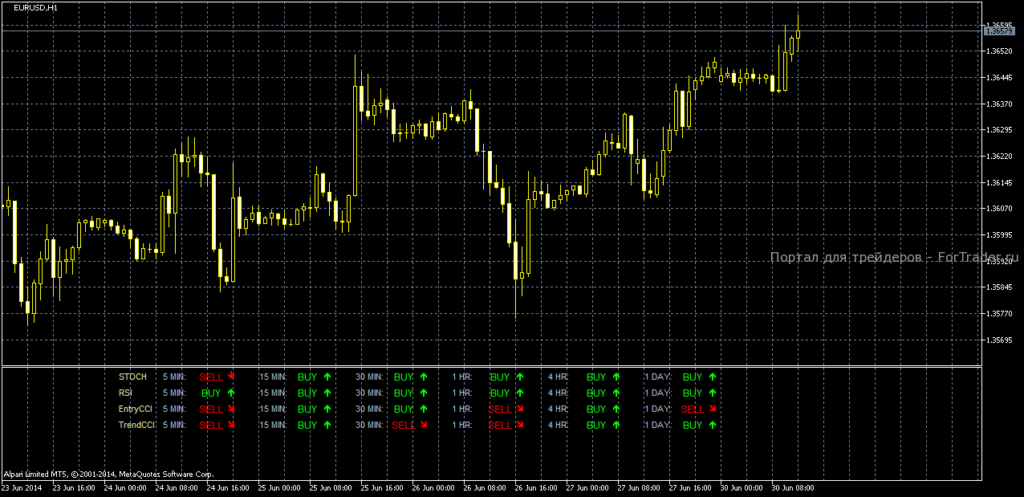Click the RSI 4 HR BUY signal text
The image size is (1024, 497).
click(x=596, y=393)
